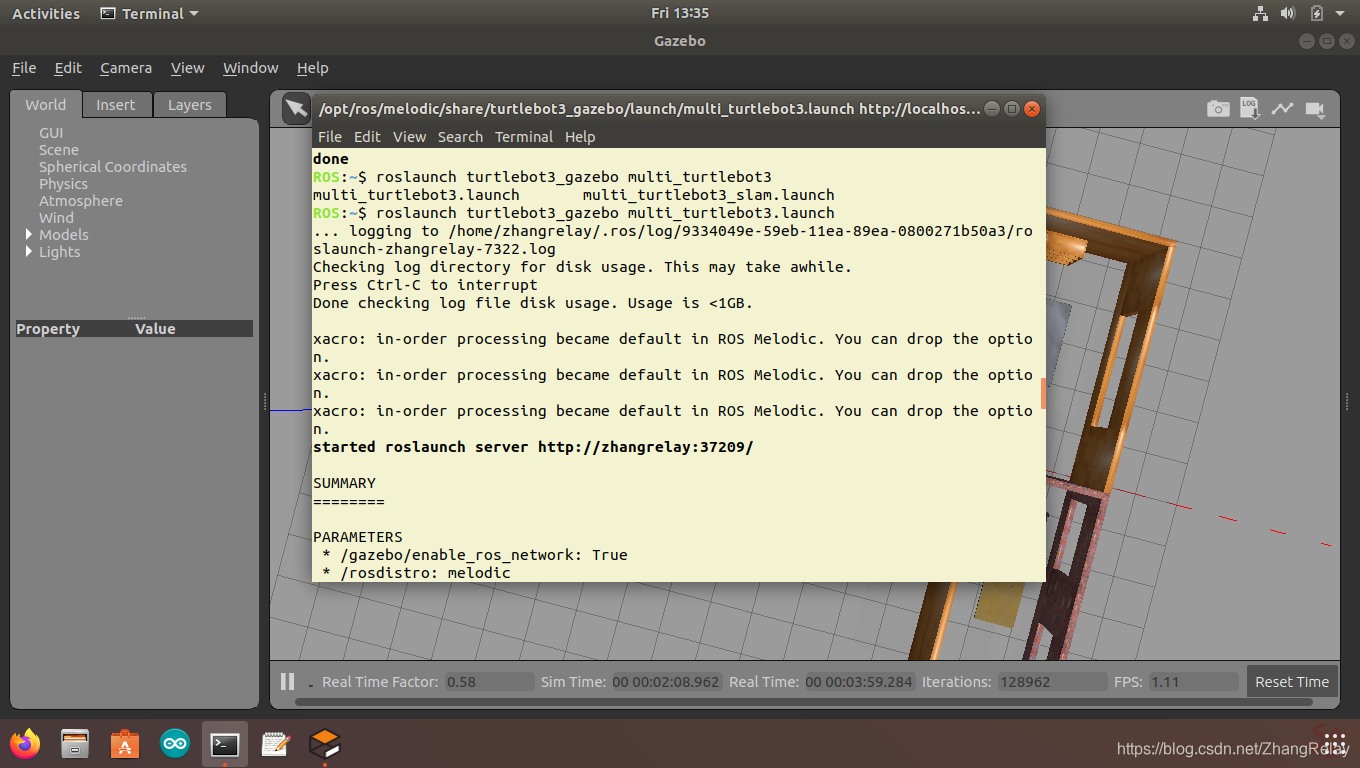
Task: Open Gazebo Help menu
Action: point(312,68)
